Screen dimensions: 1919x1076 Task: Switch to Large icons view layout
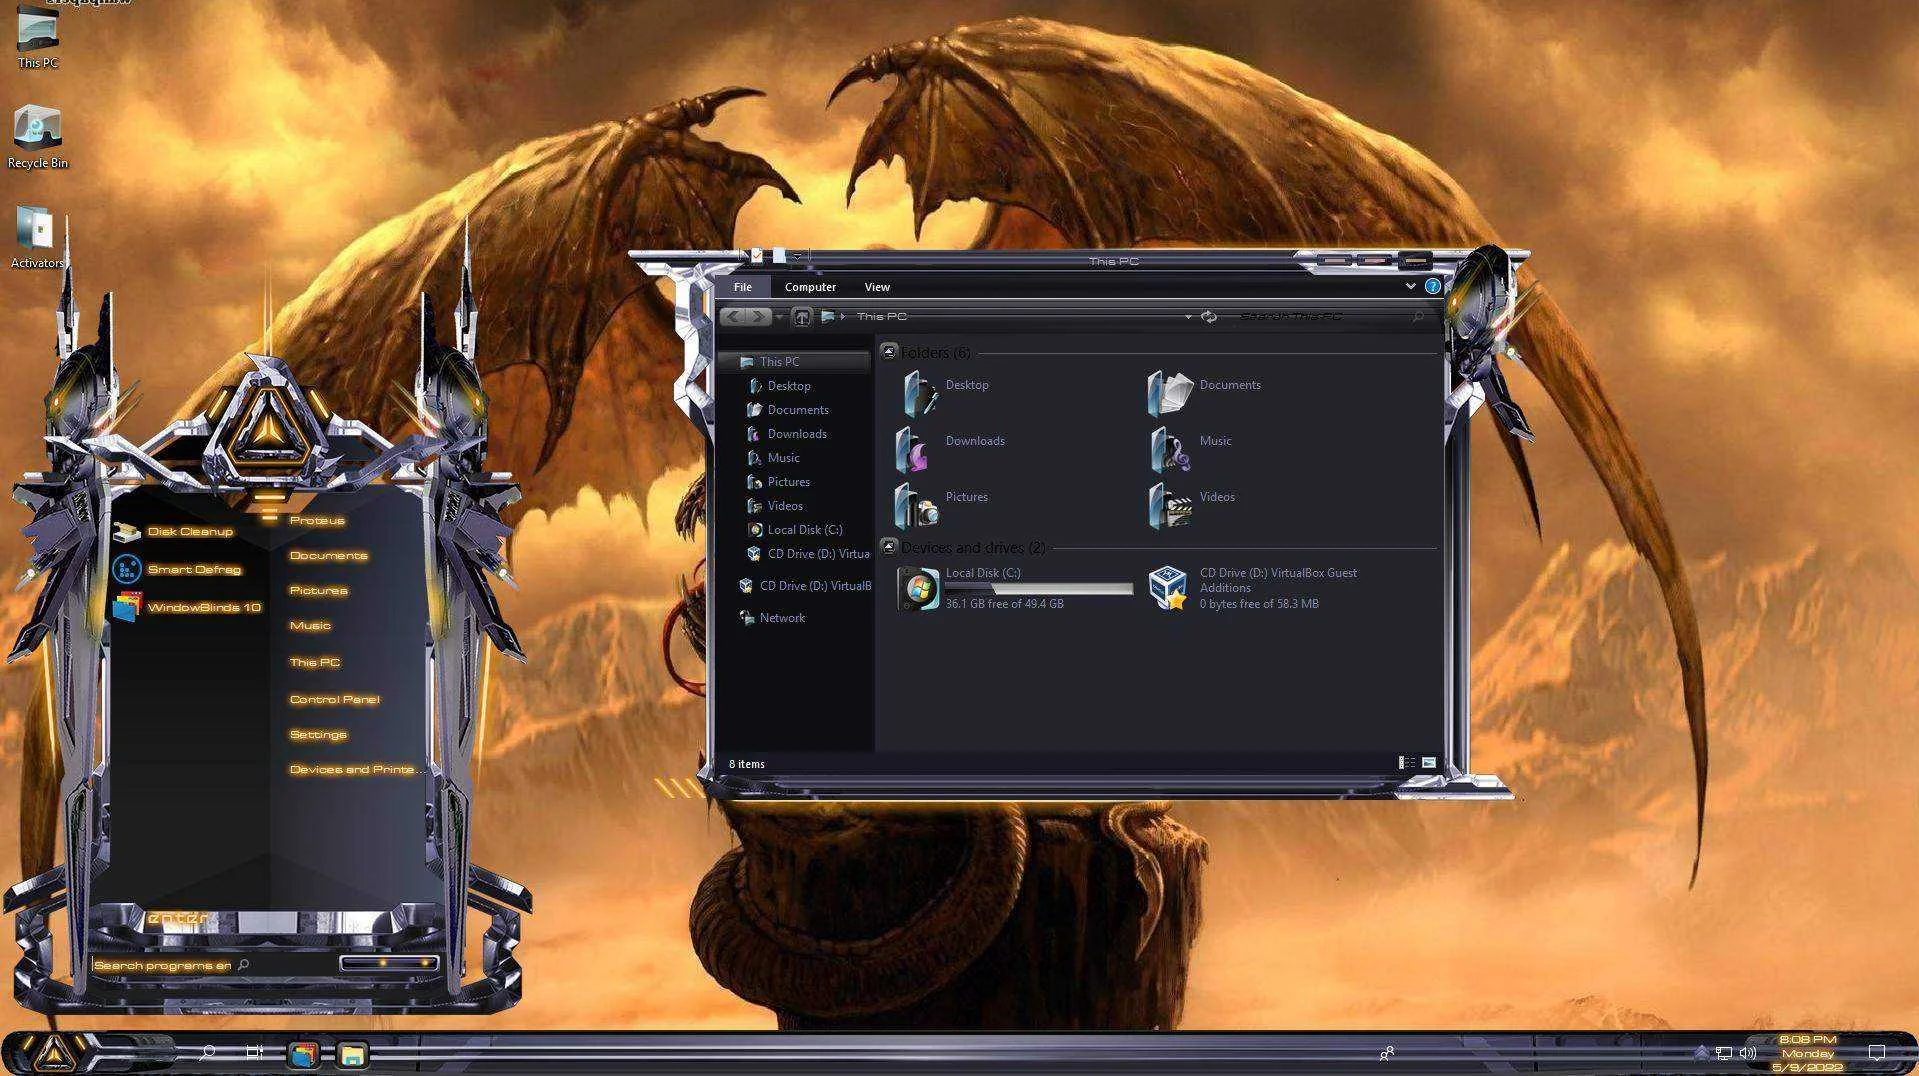click(1429, 763)
